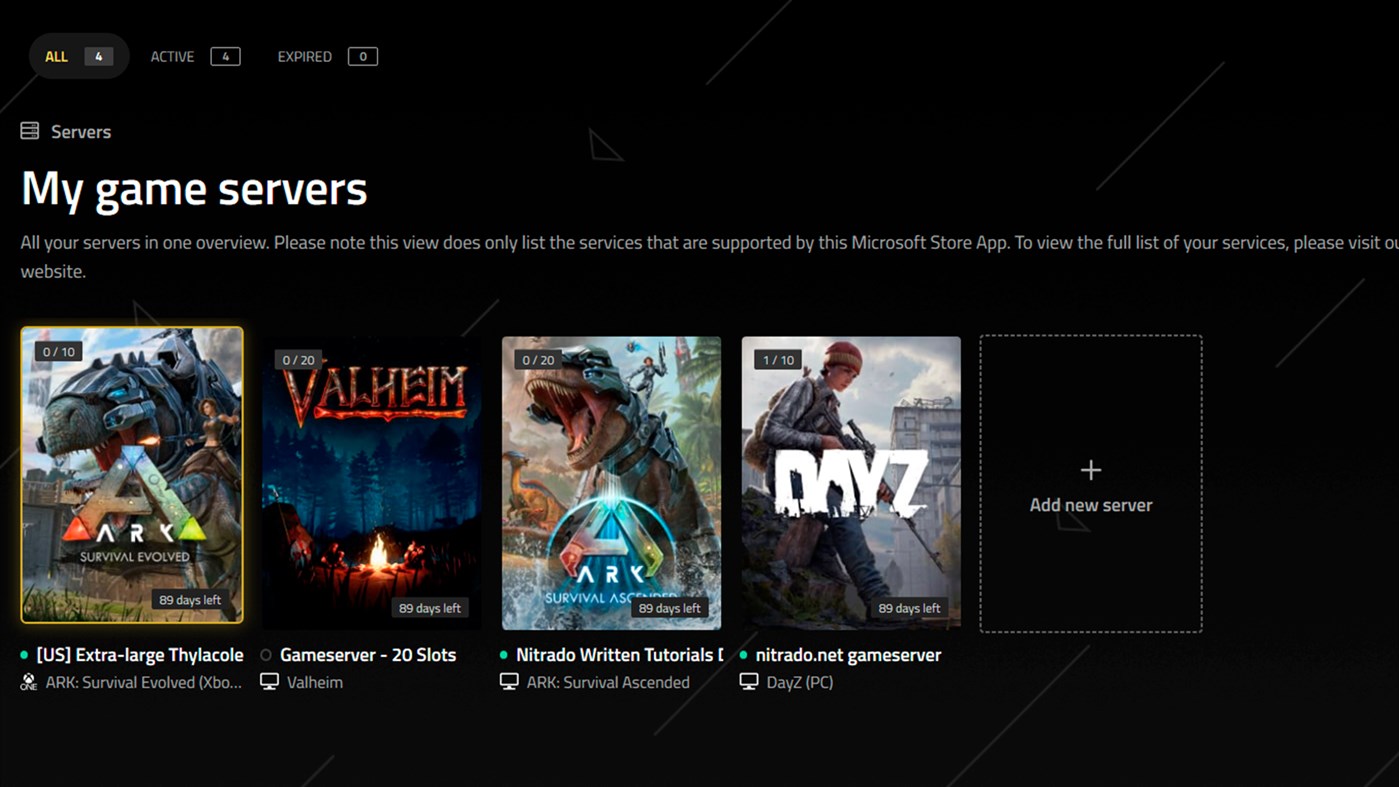This screenshot has width=1399, height=787.
Task: Click the green status dot of Nitrado Written Tutorials
Action: 504,655
